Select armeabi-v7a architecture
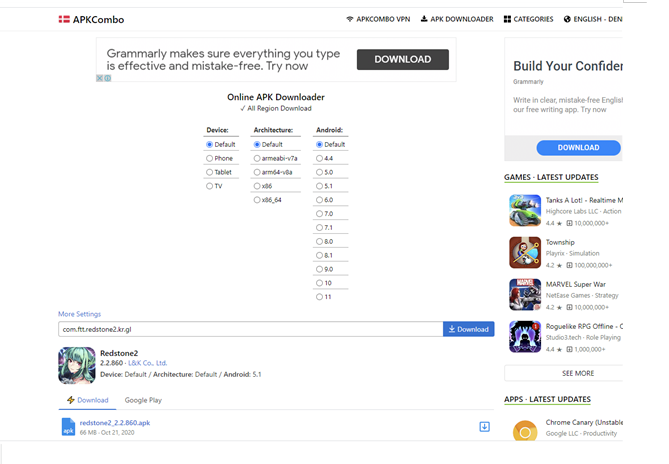Viewport: 669px width, 464px height. (257, 158)
